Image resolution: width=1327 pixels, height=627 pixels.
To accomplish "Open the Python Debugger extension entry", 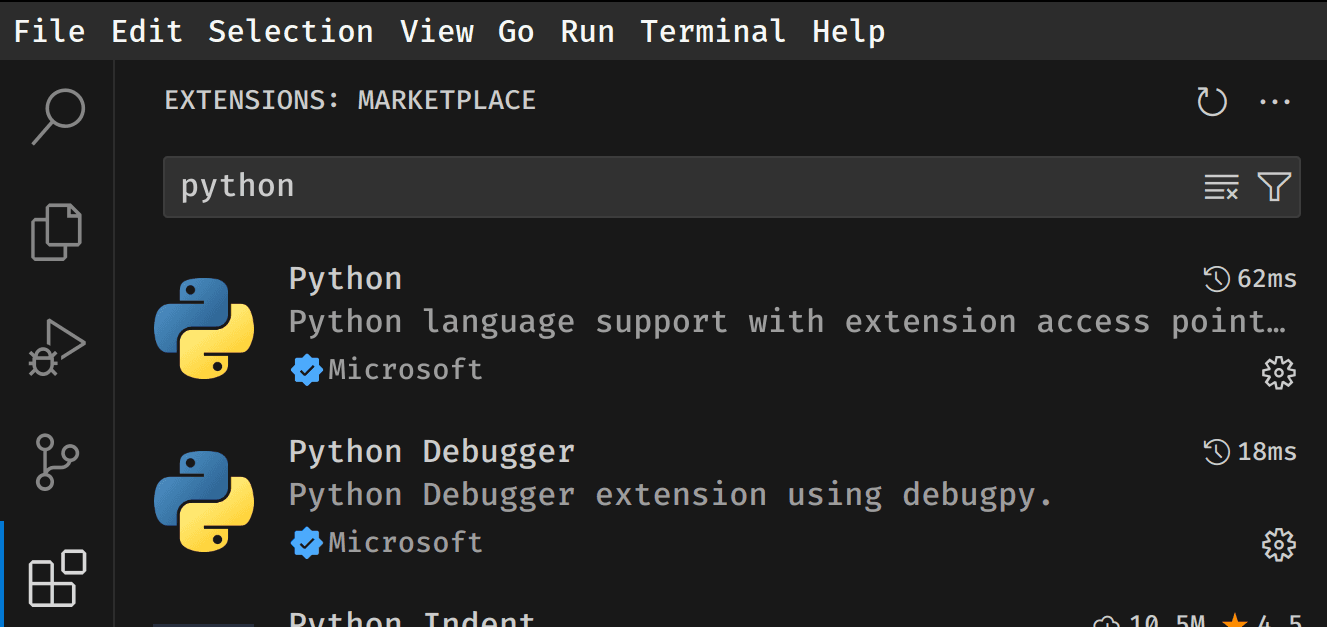I will [432, 452].
